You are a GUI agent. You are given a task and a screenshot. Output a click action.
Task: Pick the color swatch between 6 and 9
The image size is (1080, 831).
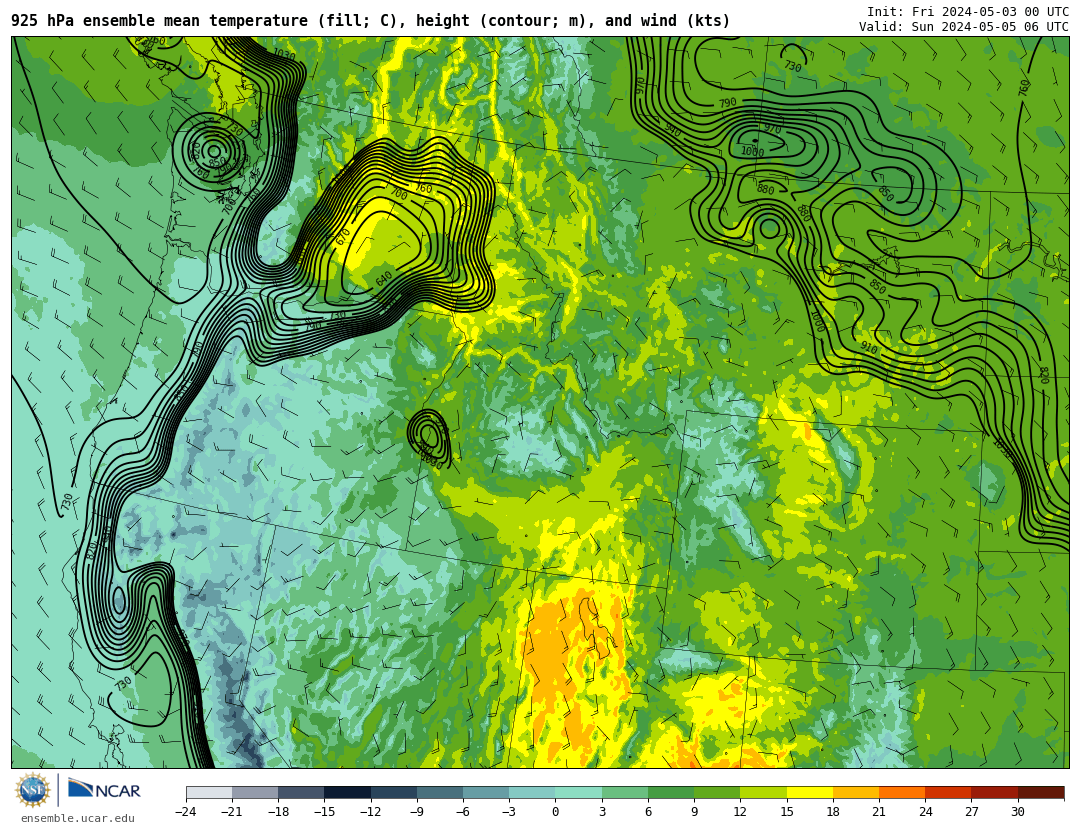pyautogui.click(x=671, y=792)
